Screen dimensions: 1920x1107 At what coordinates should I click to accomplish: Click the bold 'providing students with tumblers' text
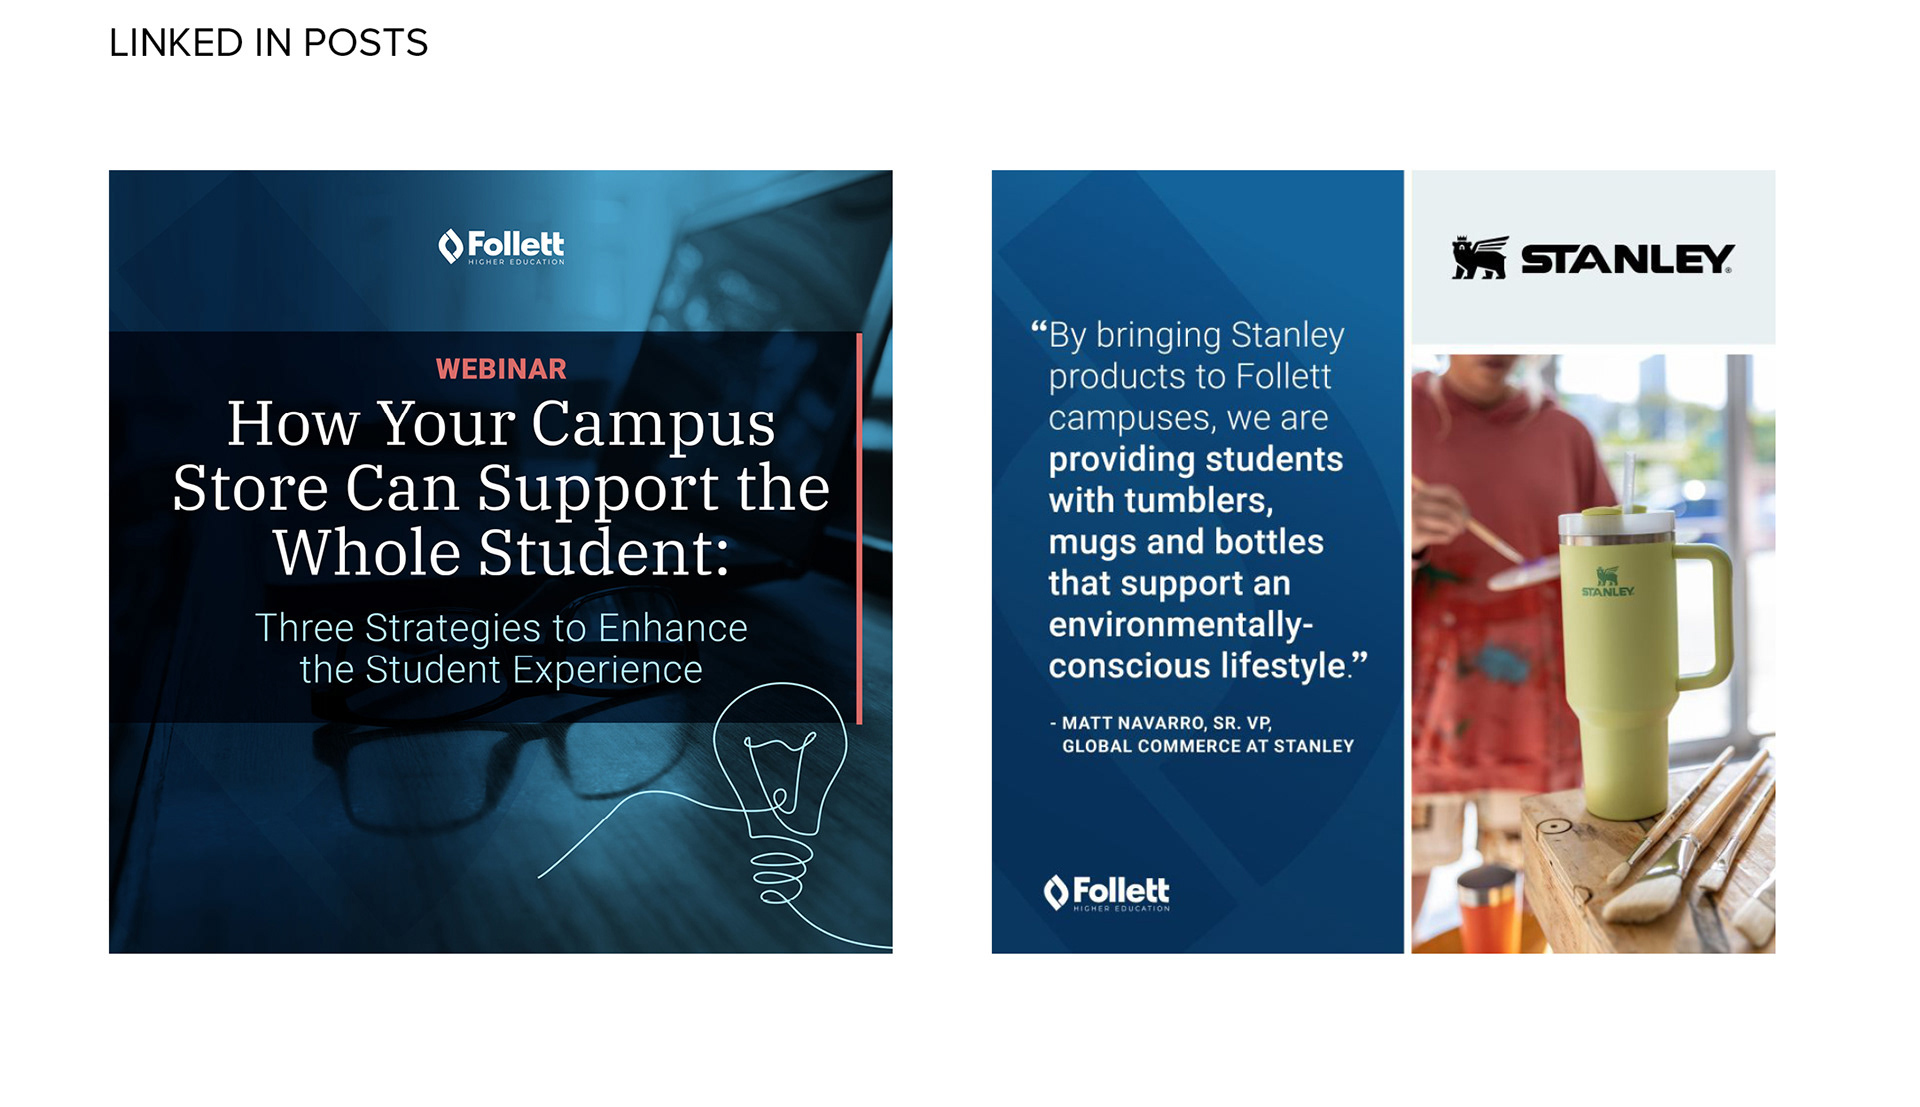[1196, 480]
